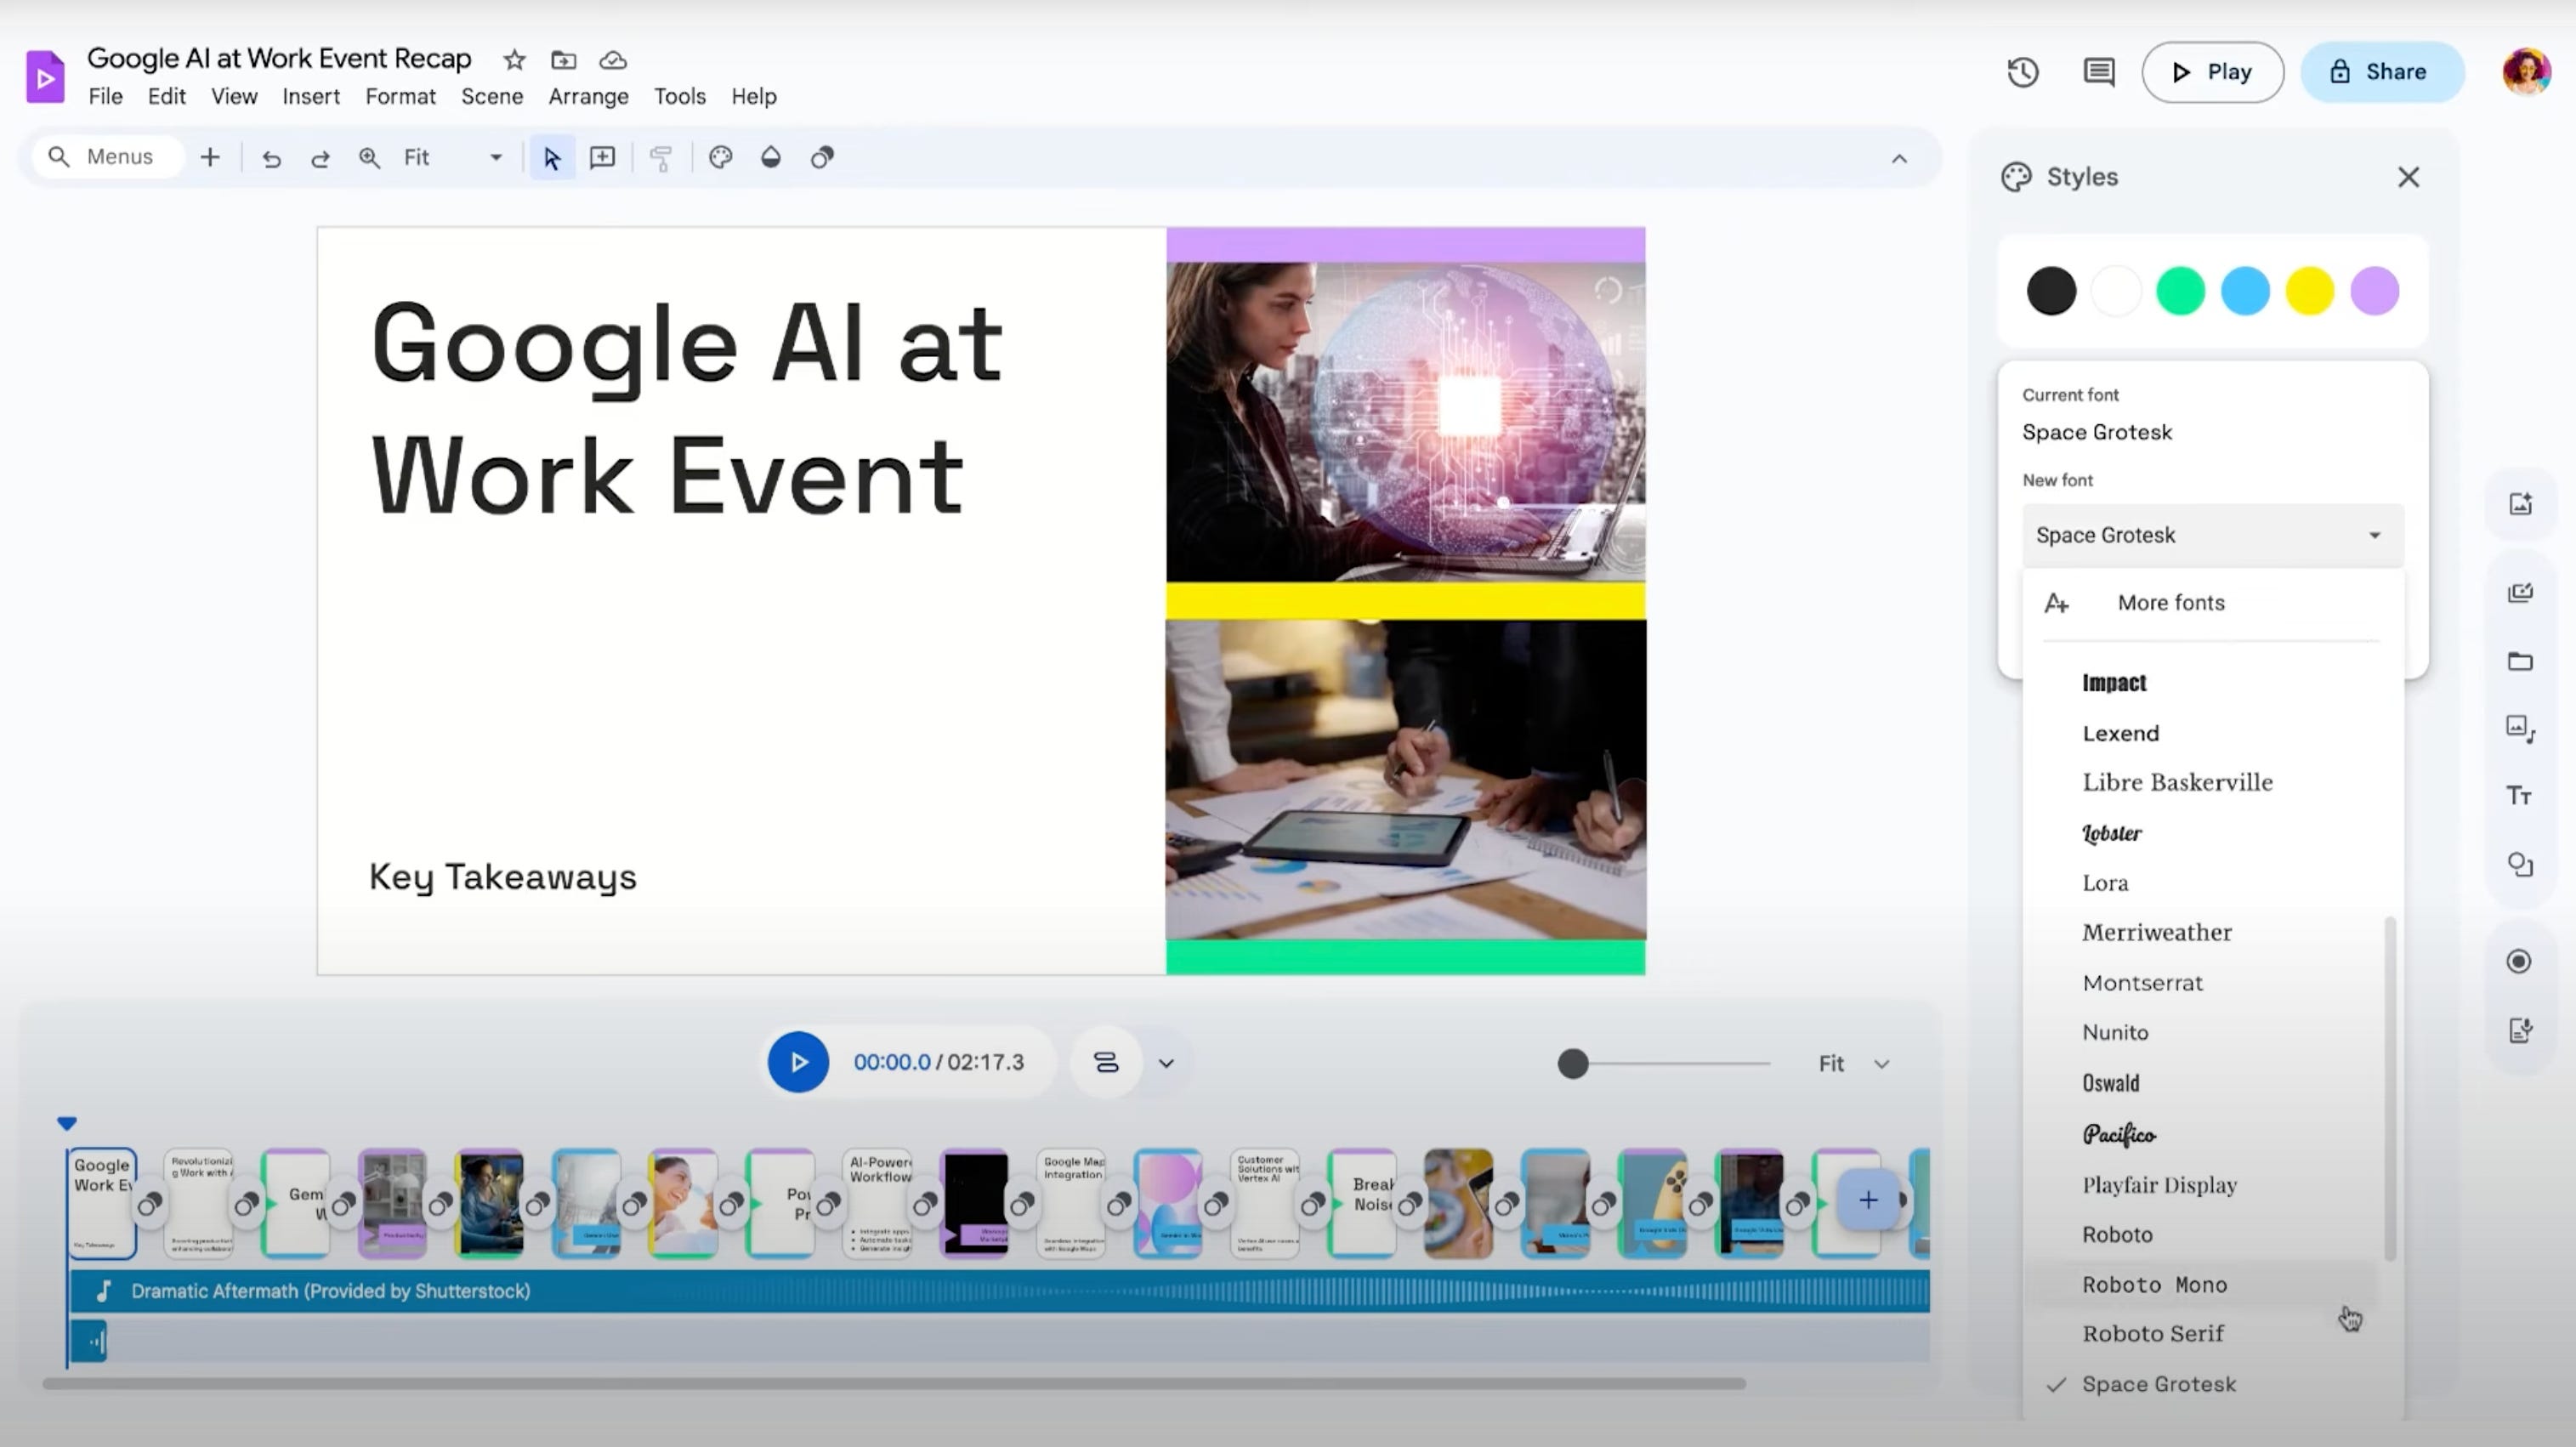
Task: Click the plus add button in toolbar
Action: pos(210,157)
